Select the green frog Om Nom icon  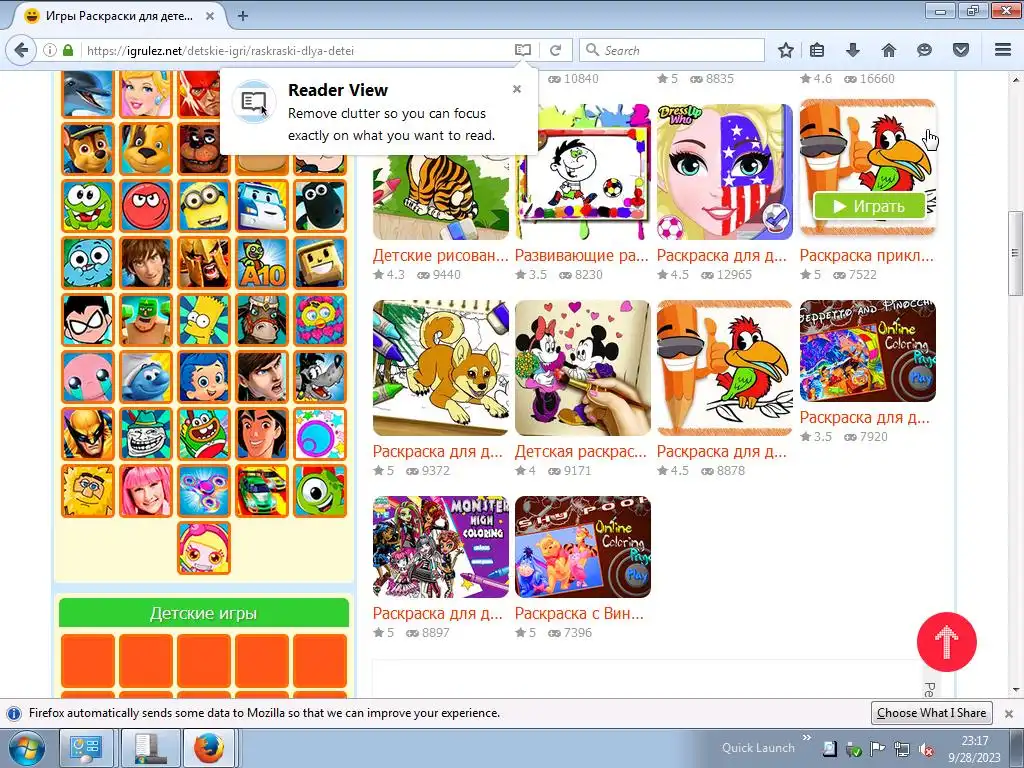click(x=88, y=206)
